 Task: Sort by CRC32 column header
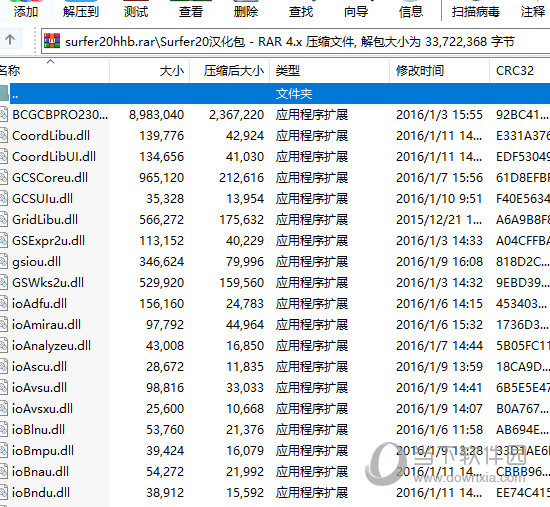pos(520,71)
